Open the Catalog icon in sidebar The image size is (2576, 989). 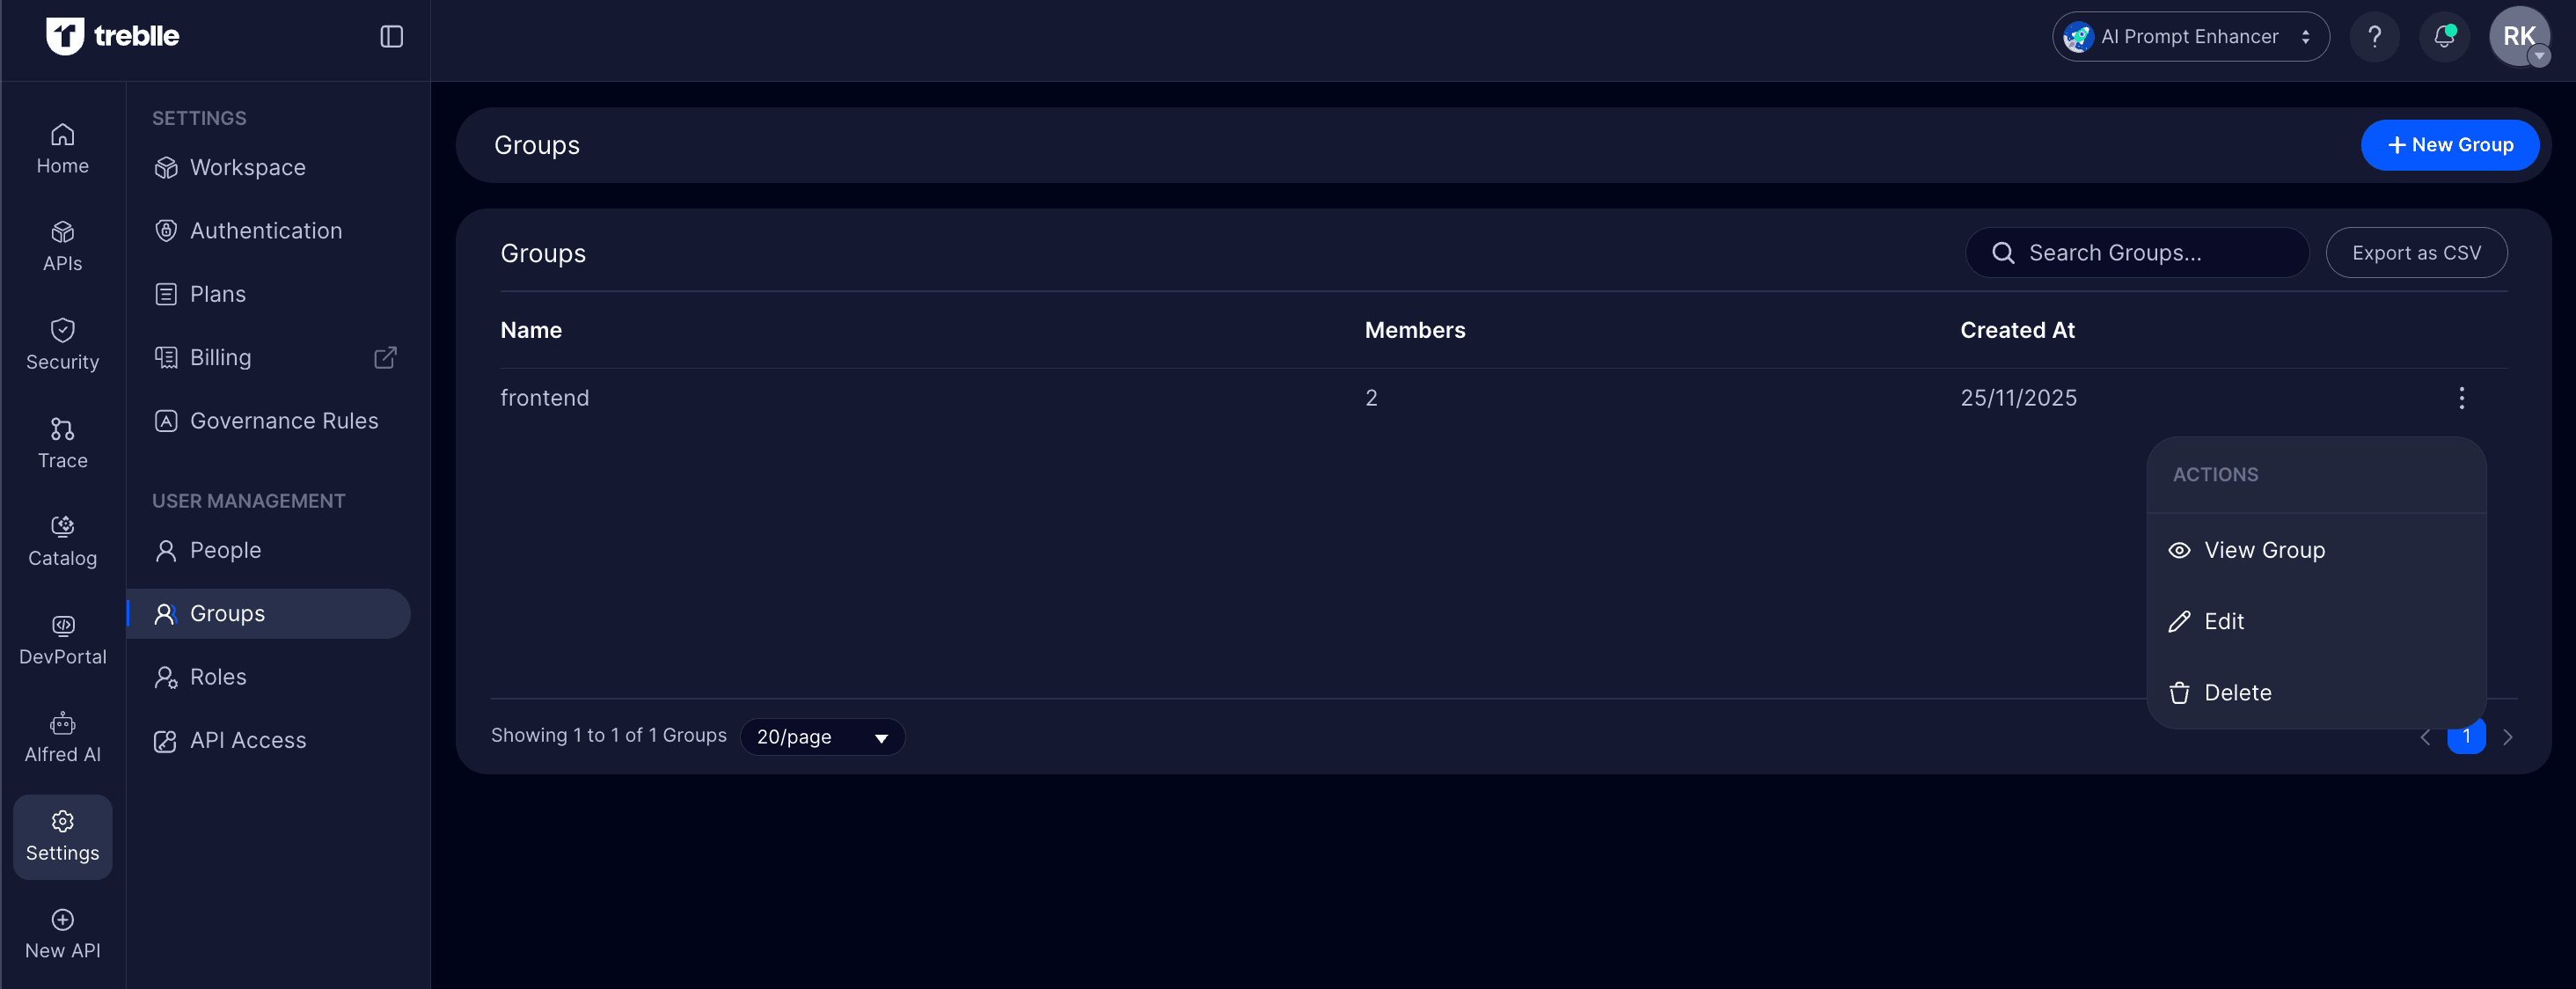[62, 541]
